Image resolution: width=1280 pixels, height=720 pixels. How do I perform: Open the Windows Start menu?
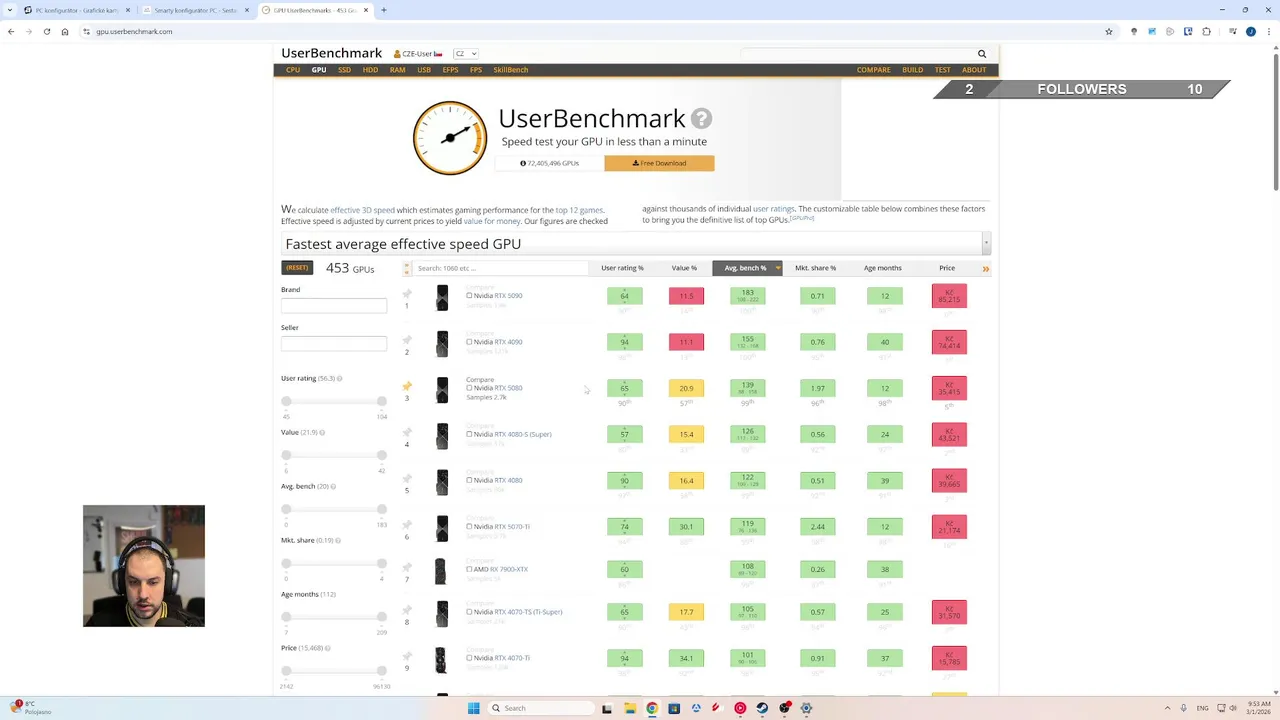pos(474,708)
